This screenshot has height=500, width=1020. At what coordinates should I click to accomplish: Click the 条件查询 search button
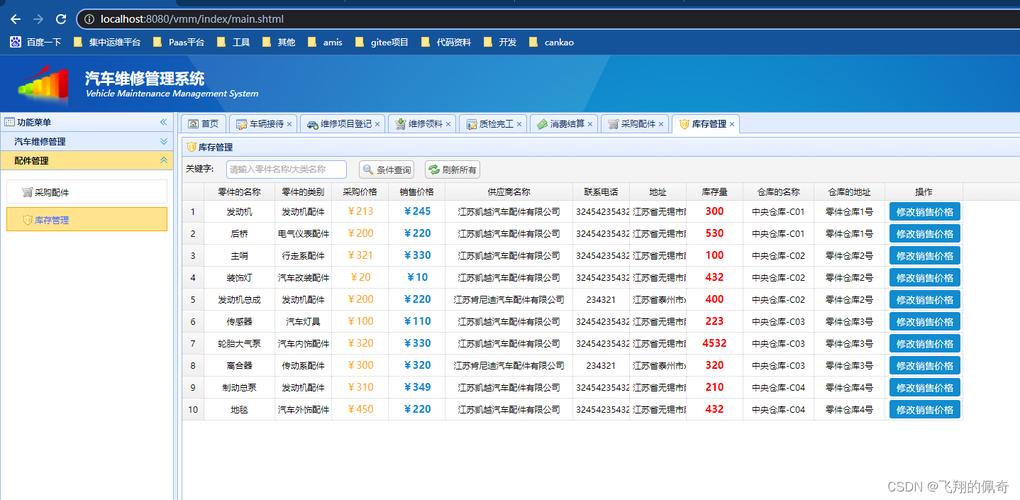(387, 170)
